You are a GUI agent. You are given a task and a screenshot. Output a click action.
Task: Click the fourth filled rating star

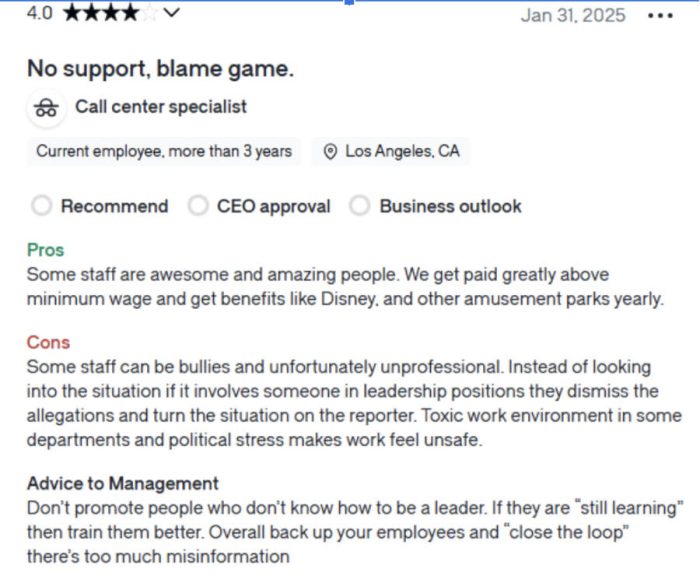(x=131, y=13)
